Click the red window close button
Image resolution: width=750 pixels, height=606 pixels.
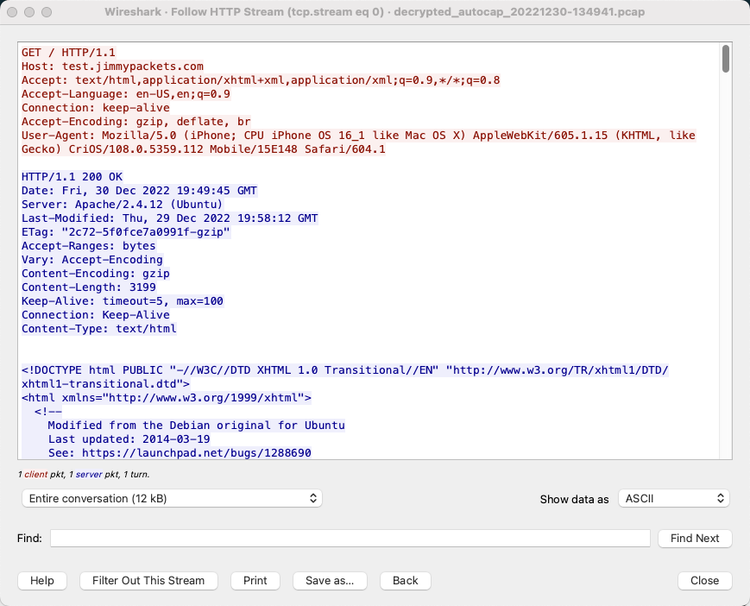click(12, 12)
